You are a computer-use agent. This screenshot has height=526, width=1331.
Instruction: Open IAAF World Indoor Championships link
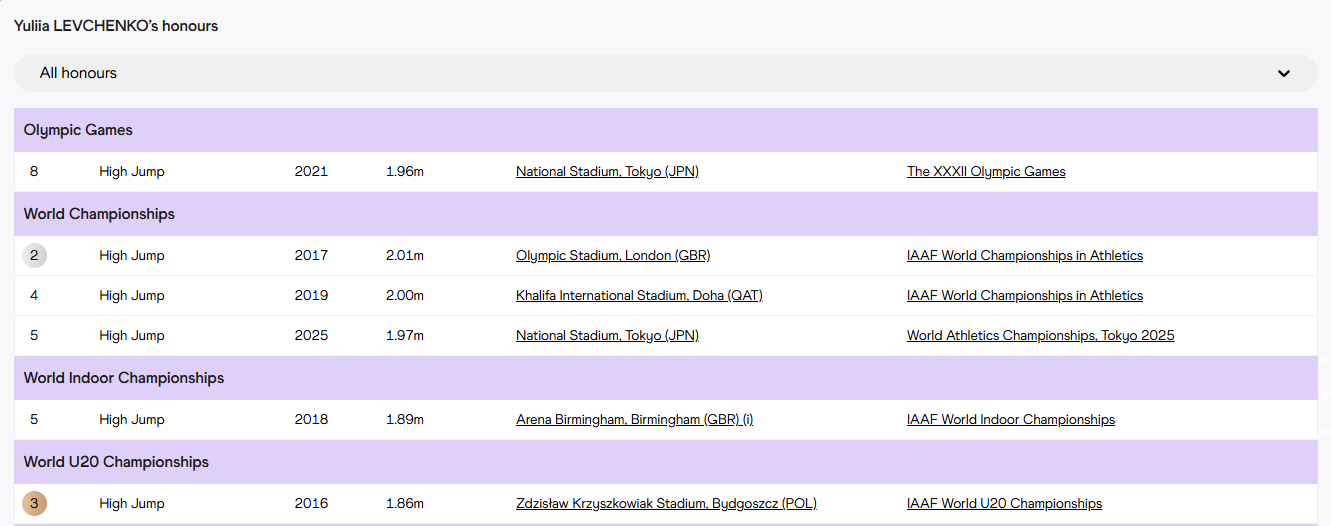coord(1010,420)
